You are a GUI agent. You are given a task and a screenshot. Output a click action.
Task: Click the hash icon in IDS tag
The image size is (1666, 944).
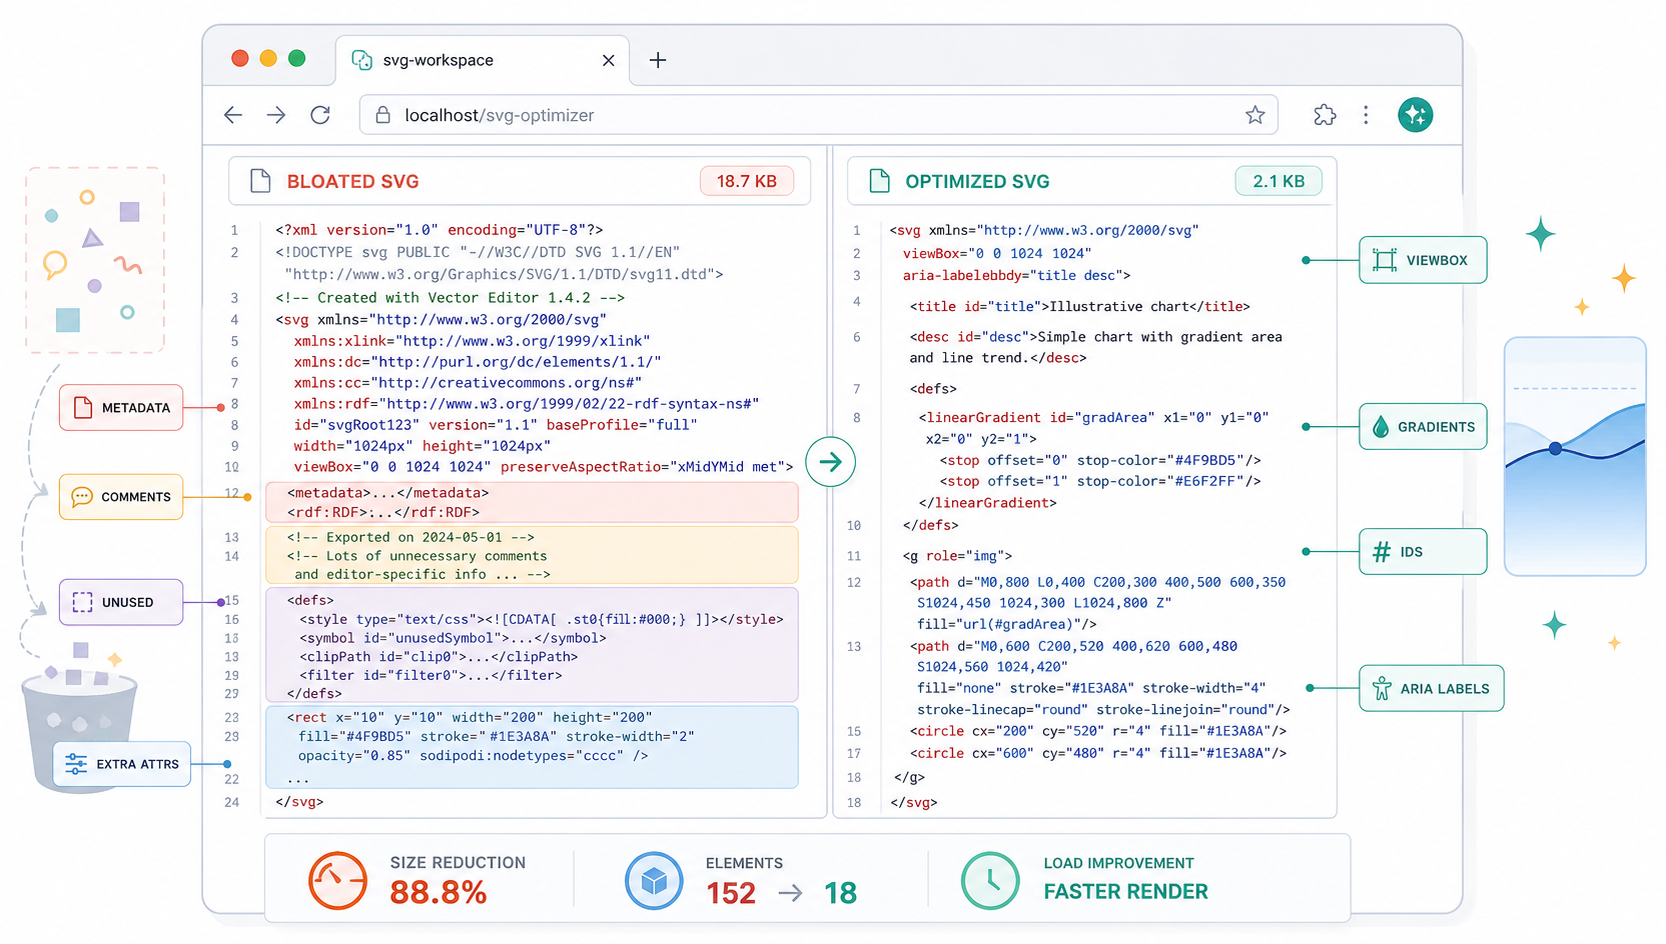1382,552
